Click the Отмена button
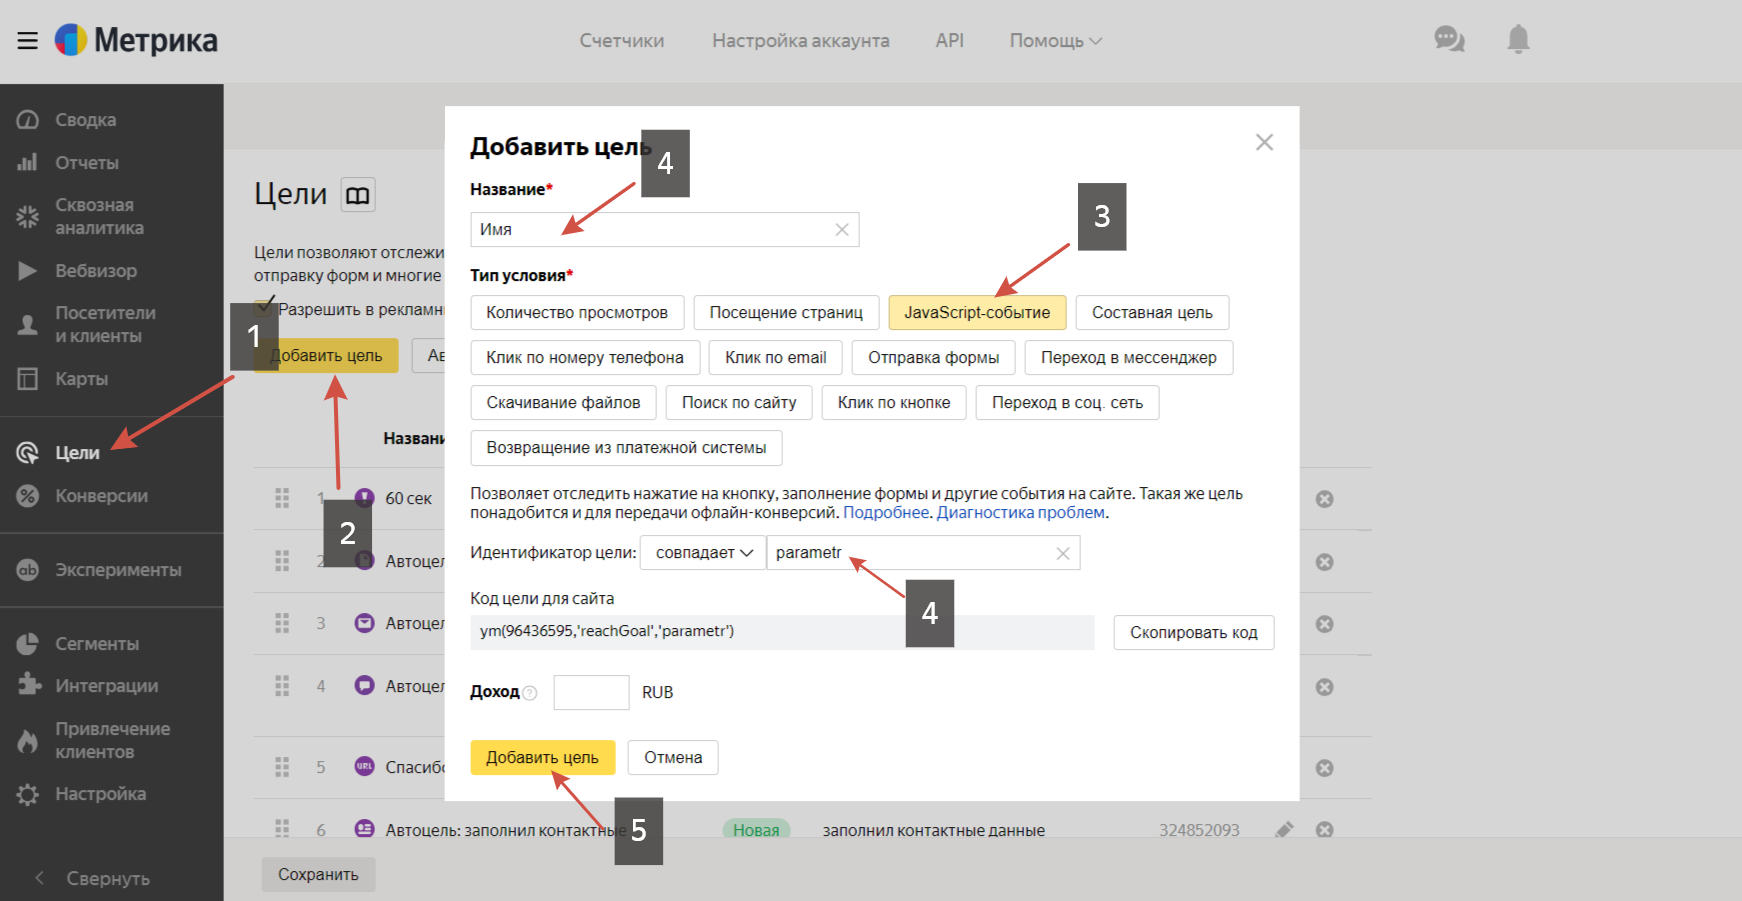Image resolution: width=1742 pixels, height=901 pixels. (673, 757)
